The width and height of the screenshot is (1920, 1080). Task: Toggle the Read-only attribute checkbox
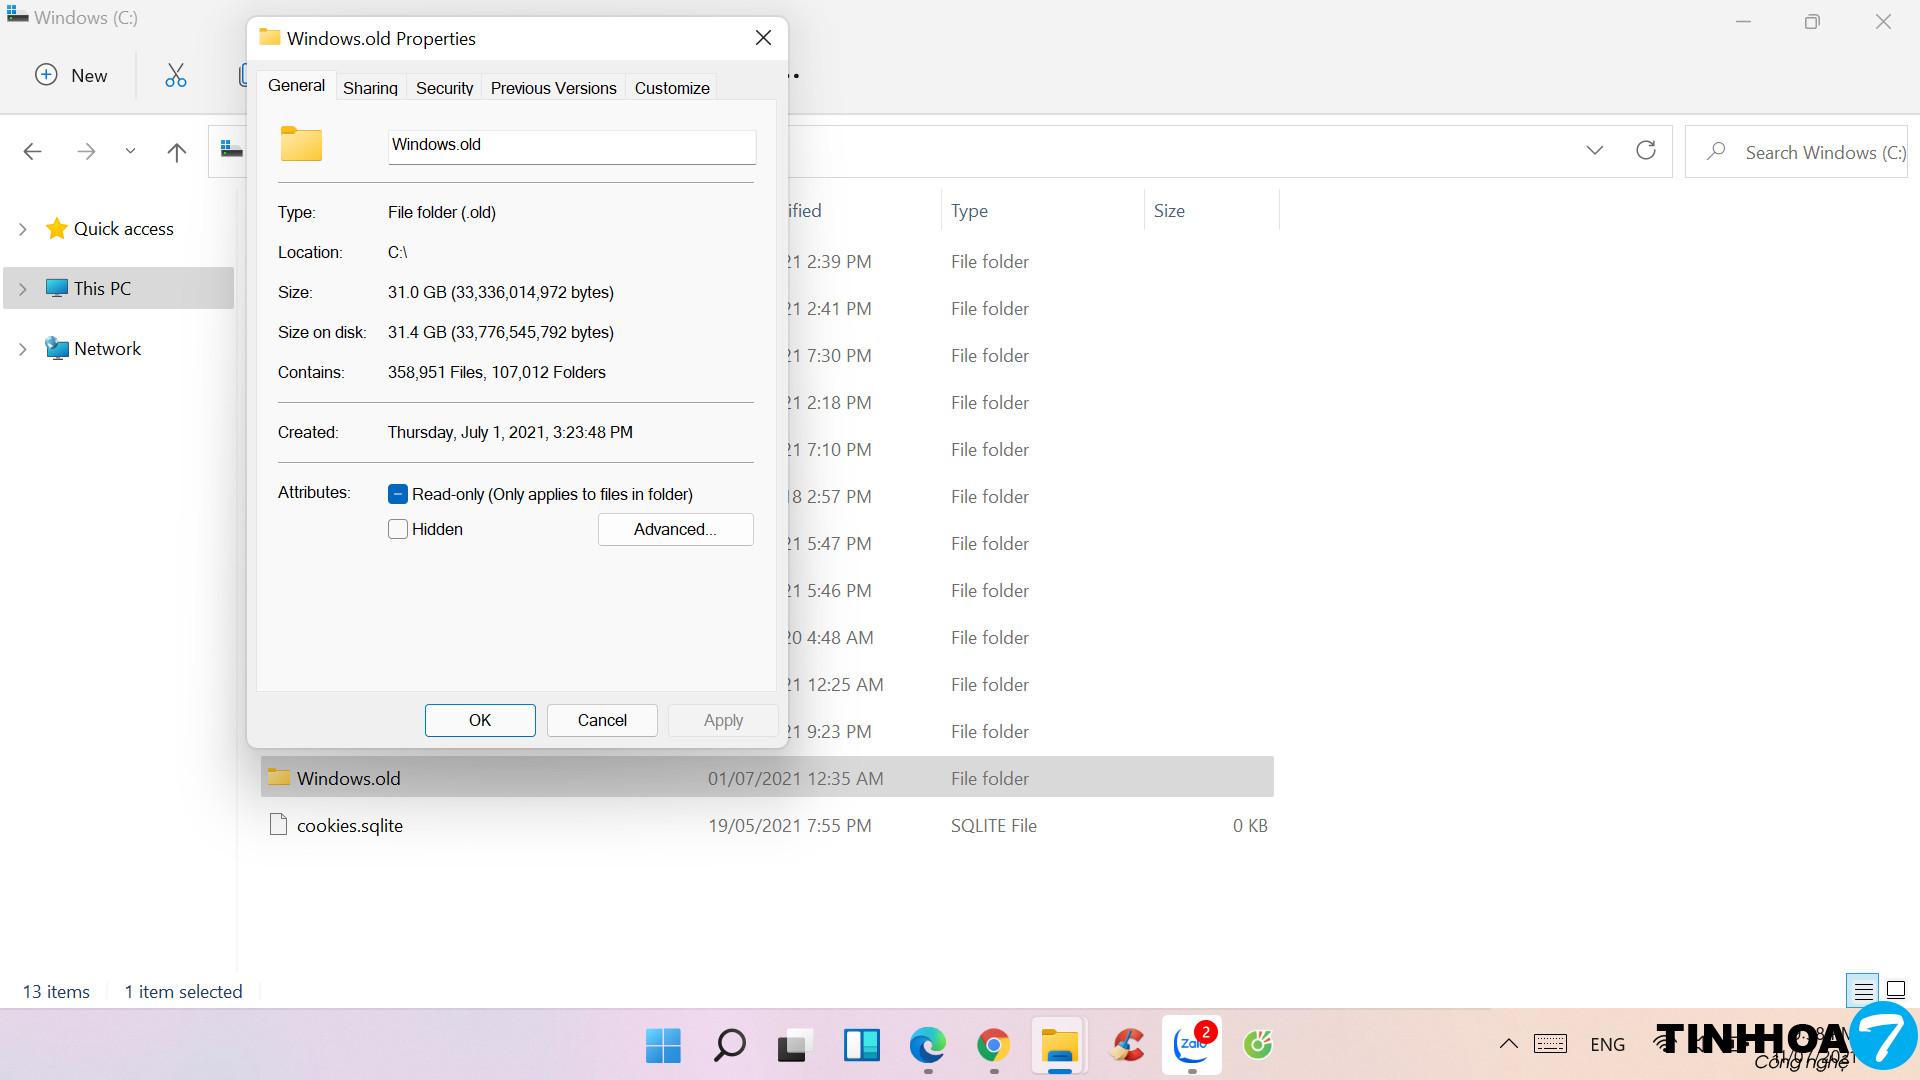click(398, 494)
